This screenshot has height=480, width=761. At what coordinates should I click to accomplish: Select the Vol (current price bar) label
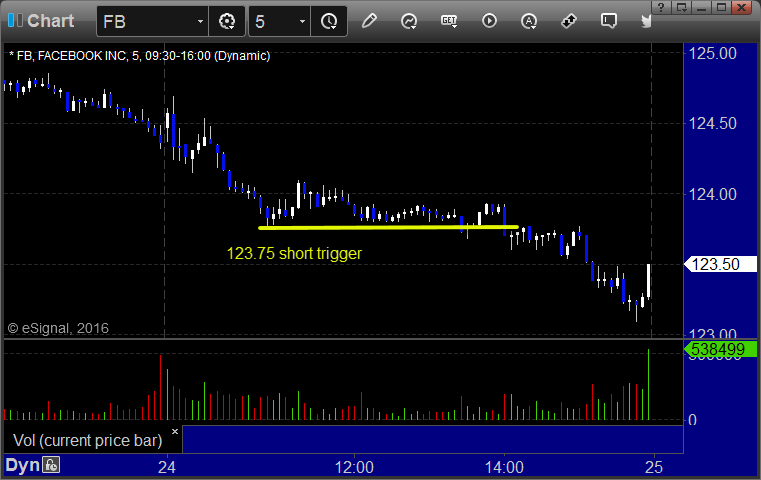click(x=87, y=440)
